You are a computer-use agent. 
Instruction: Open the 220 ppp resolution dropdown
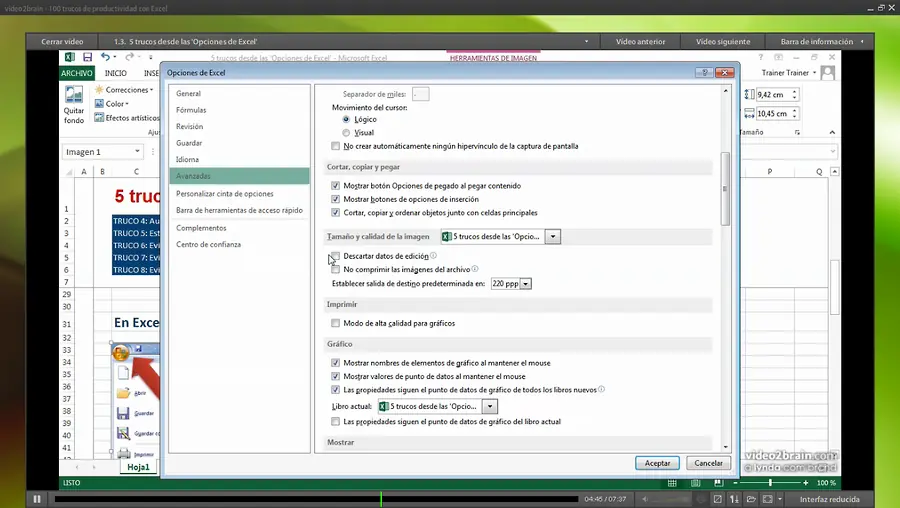526,284
